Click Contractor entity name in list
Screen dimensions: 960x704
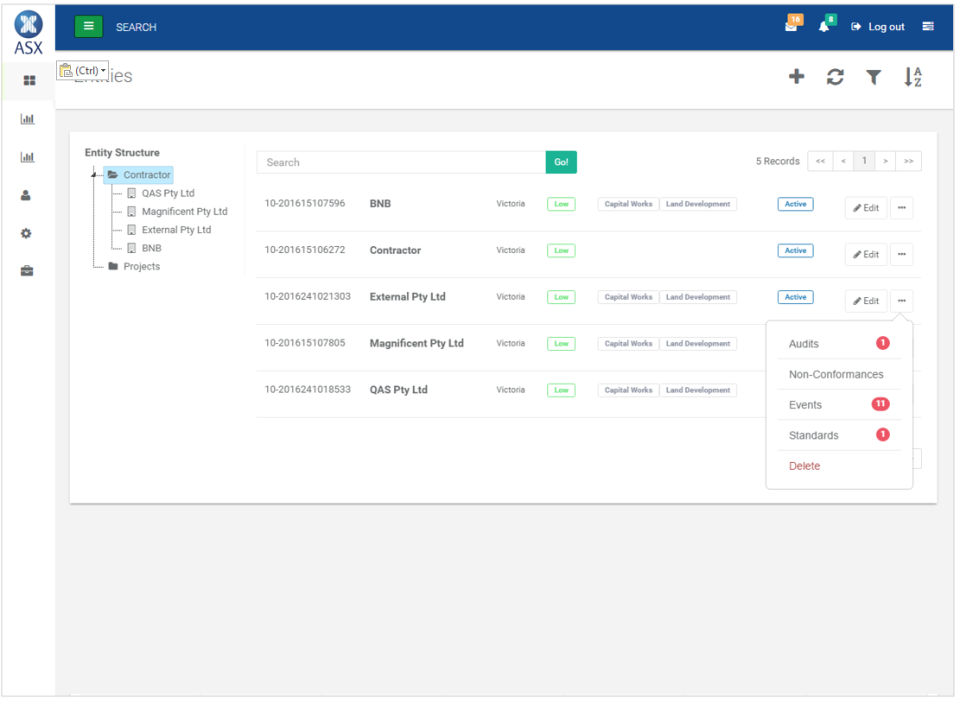coord(395,250)
